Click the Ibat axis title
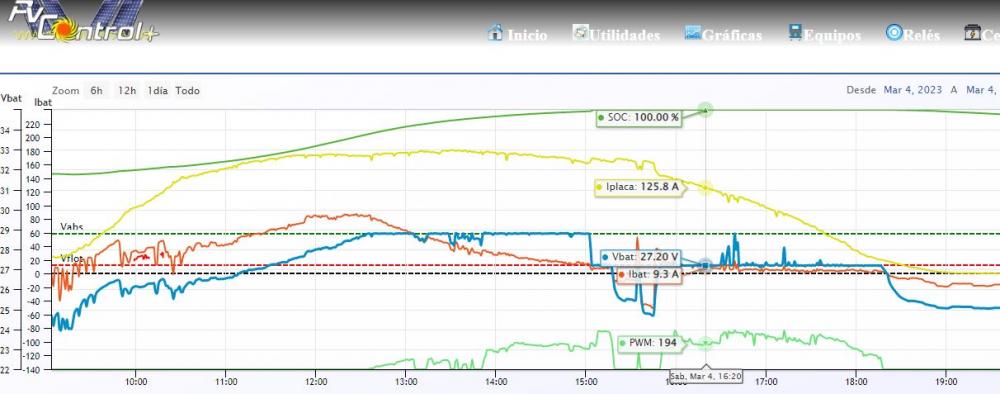The height and width of the screenshot is (394, 1000). click(43, 102)
